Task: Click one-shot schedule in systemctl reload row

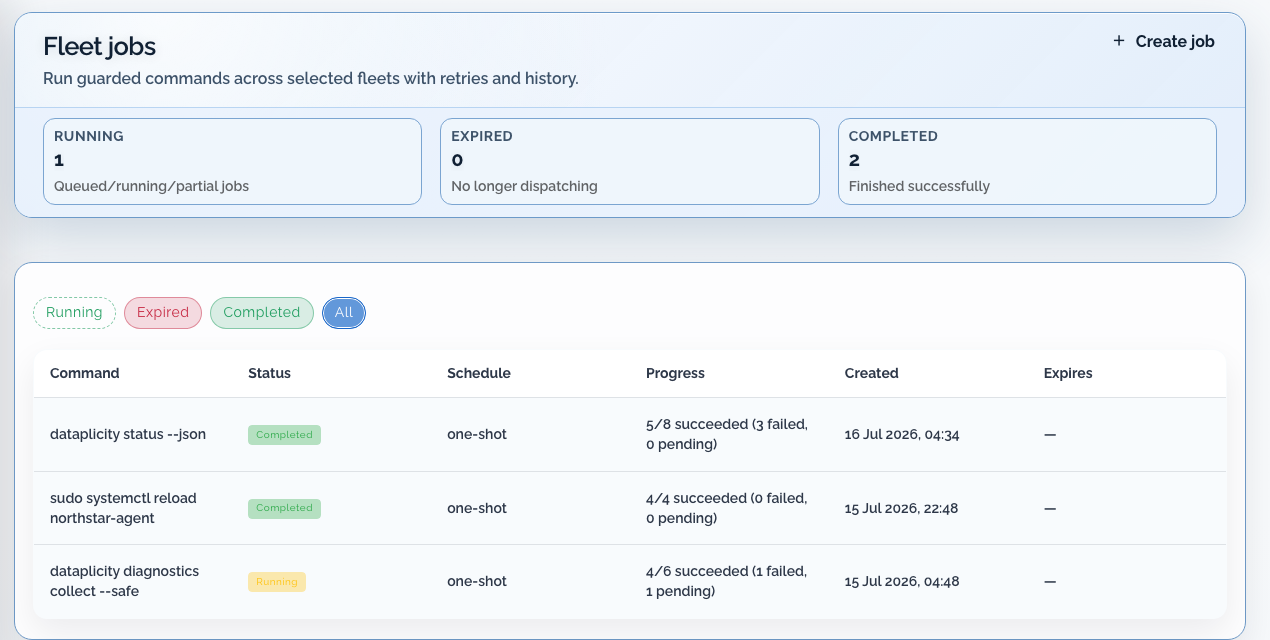Action: click(x=477, y=508)
